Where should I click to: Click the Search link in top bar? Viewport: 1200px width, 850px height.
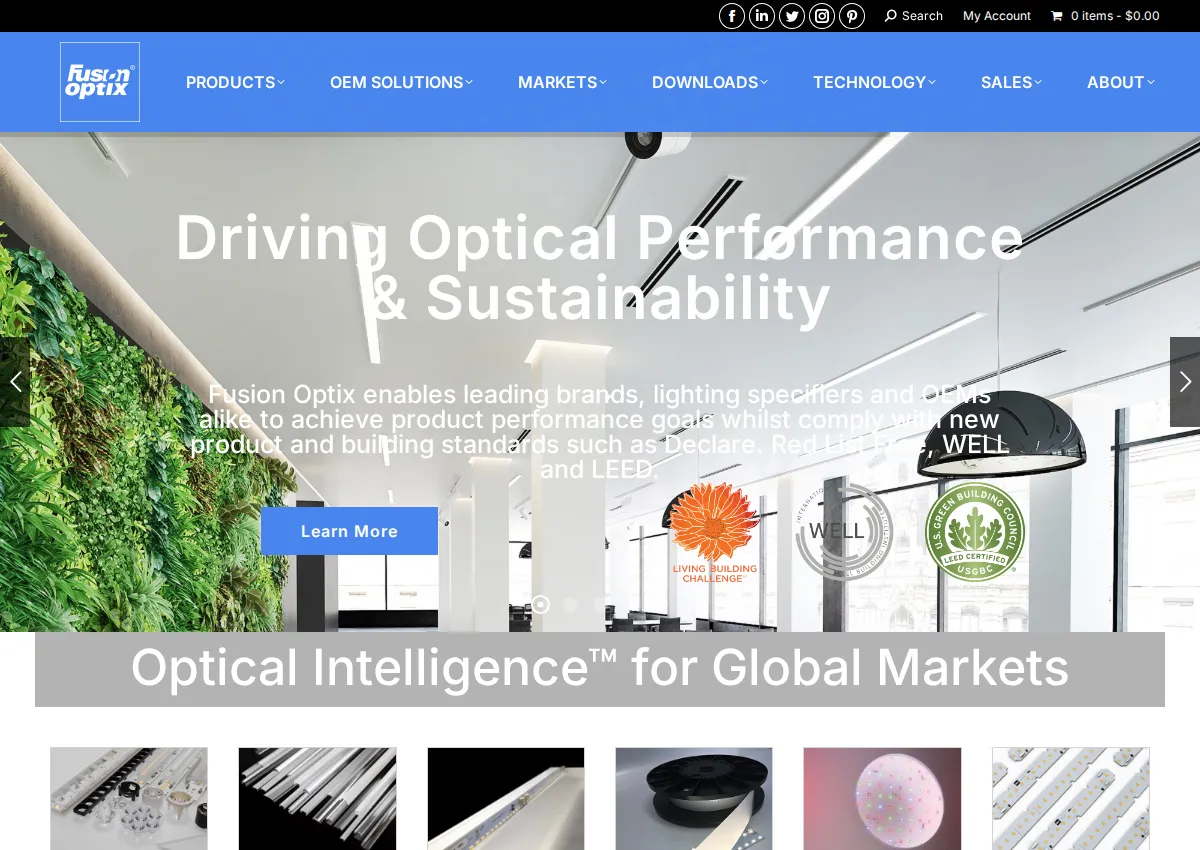tap(914, 16)
